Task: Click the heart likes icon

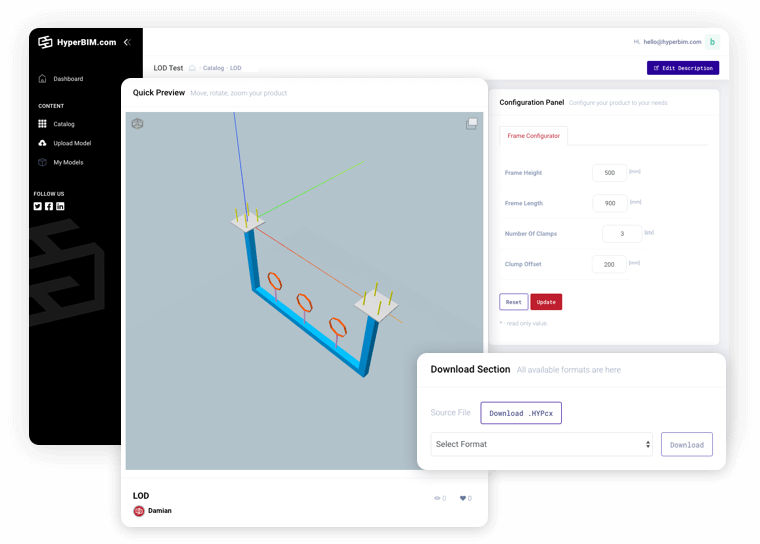Action: (462, 498)
